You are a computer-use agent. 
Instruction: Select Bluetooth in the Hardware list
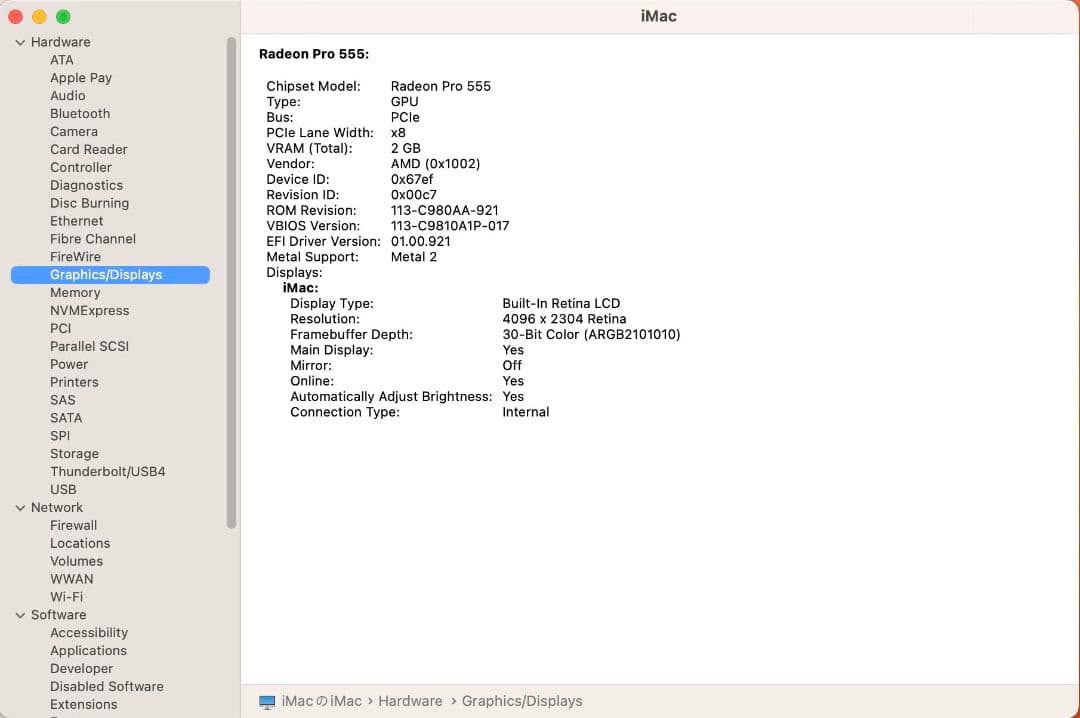[x=80, y=113]
